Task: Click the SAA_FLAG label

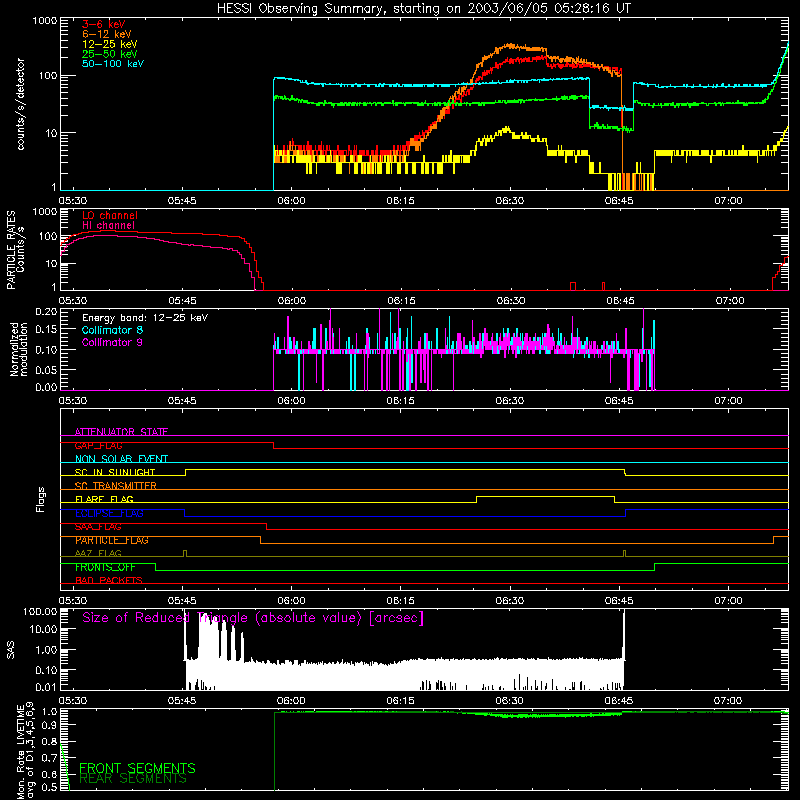Action: [98, 527]
